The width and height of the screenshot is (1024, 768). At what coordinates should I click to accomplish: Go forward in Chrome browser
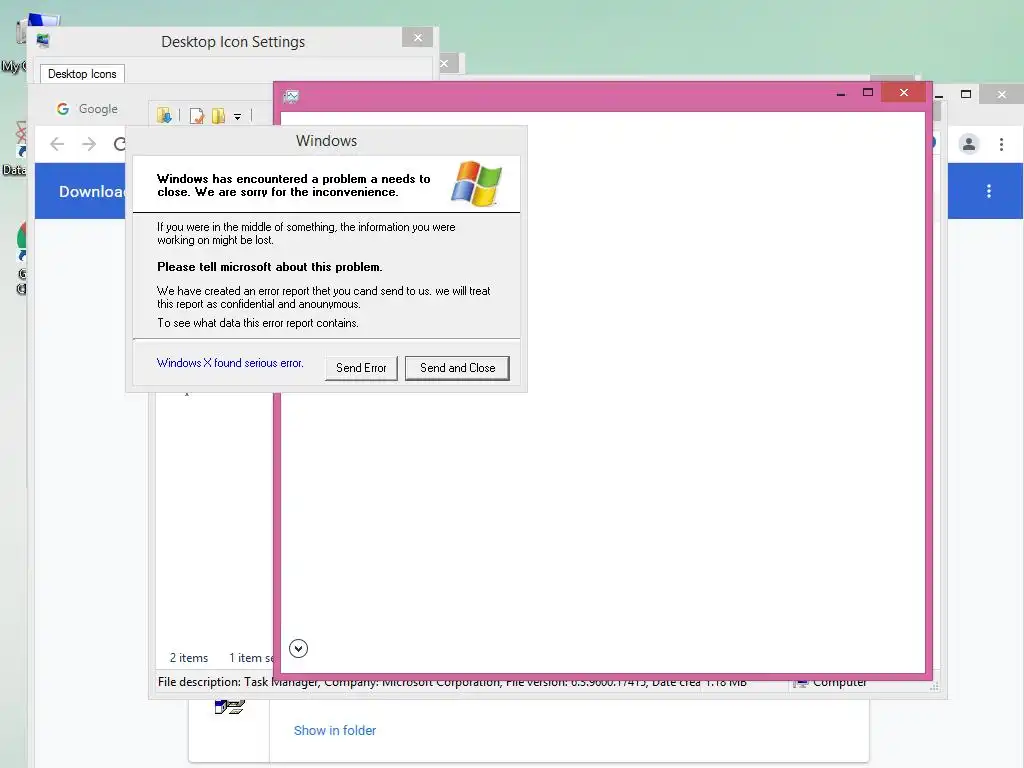point(89,144)
